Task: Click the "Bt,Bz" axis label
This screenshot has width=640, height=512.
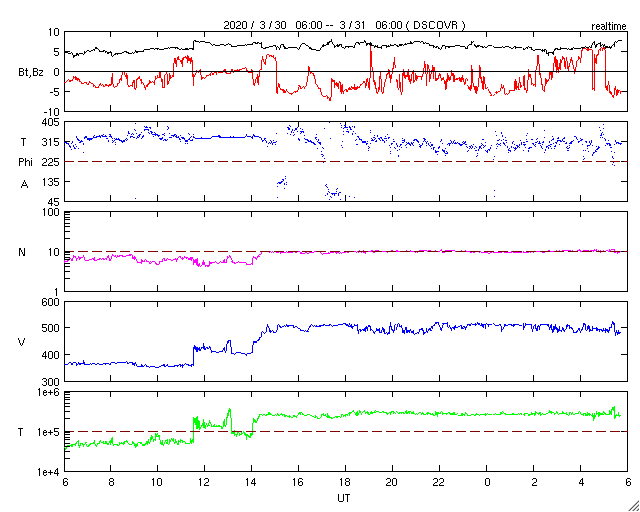Action: [31, 72]
